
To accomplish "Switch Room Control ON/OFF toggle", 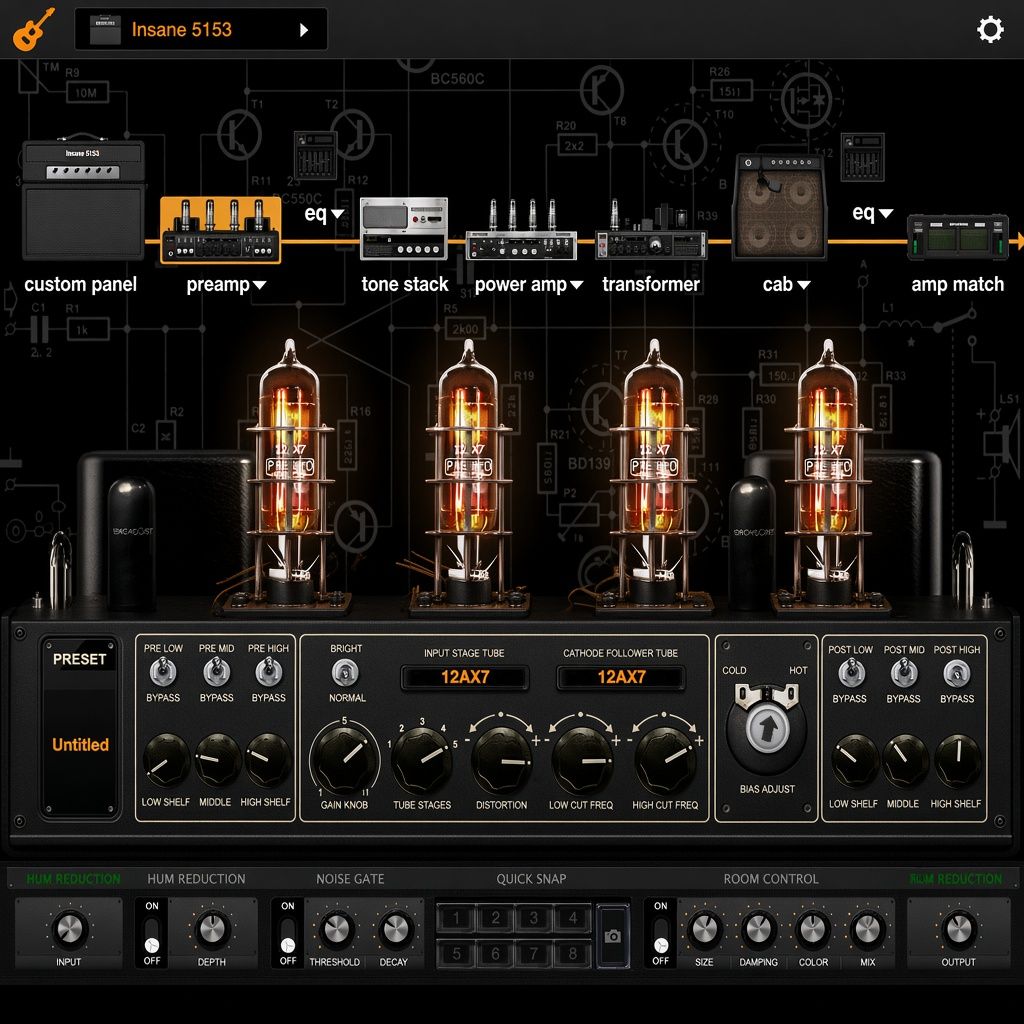I will [660, 934].
